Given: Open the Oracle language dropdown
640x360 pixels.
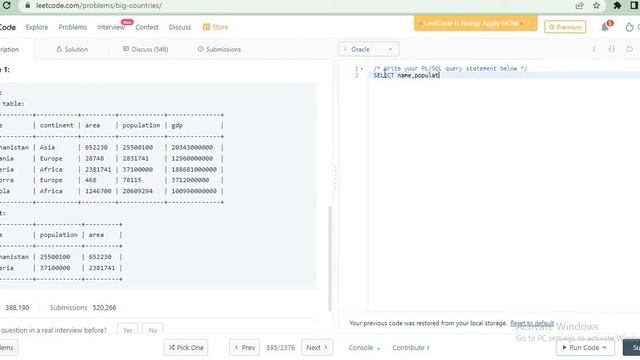Looking at the screenshot, I should tap(369, 49).
